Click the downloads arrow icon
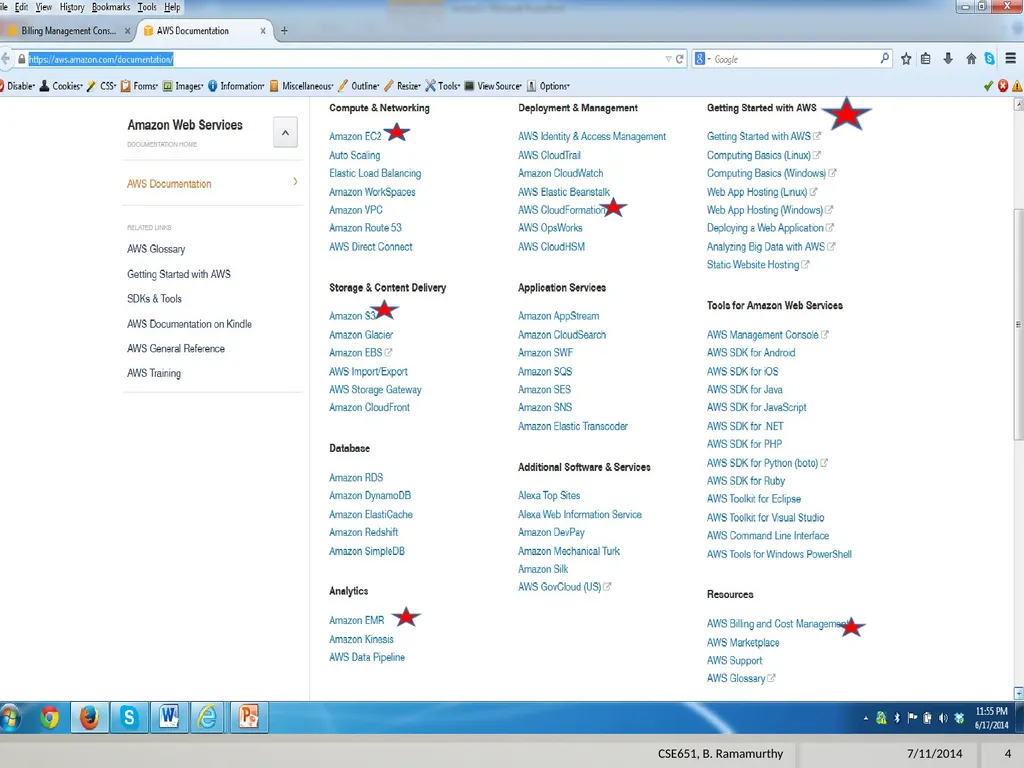Viewport: 1024px width, 768px height. 948,59
